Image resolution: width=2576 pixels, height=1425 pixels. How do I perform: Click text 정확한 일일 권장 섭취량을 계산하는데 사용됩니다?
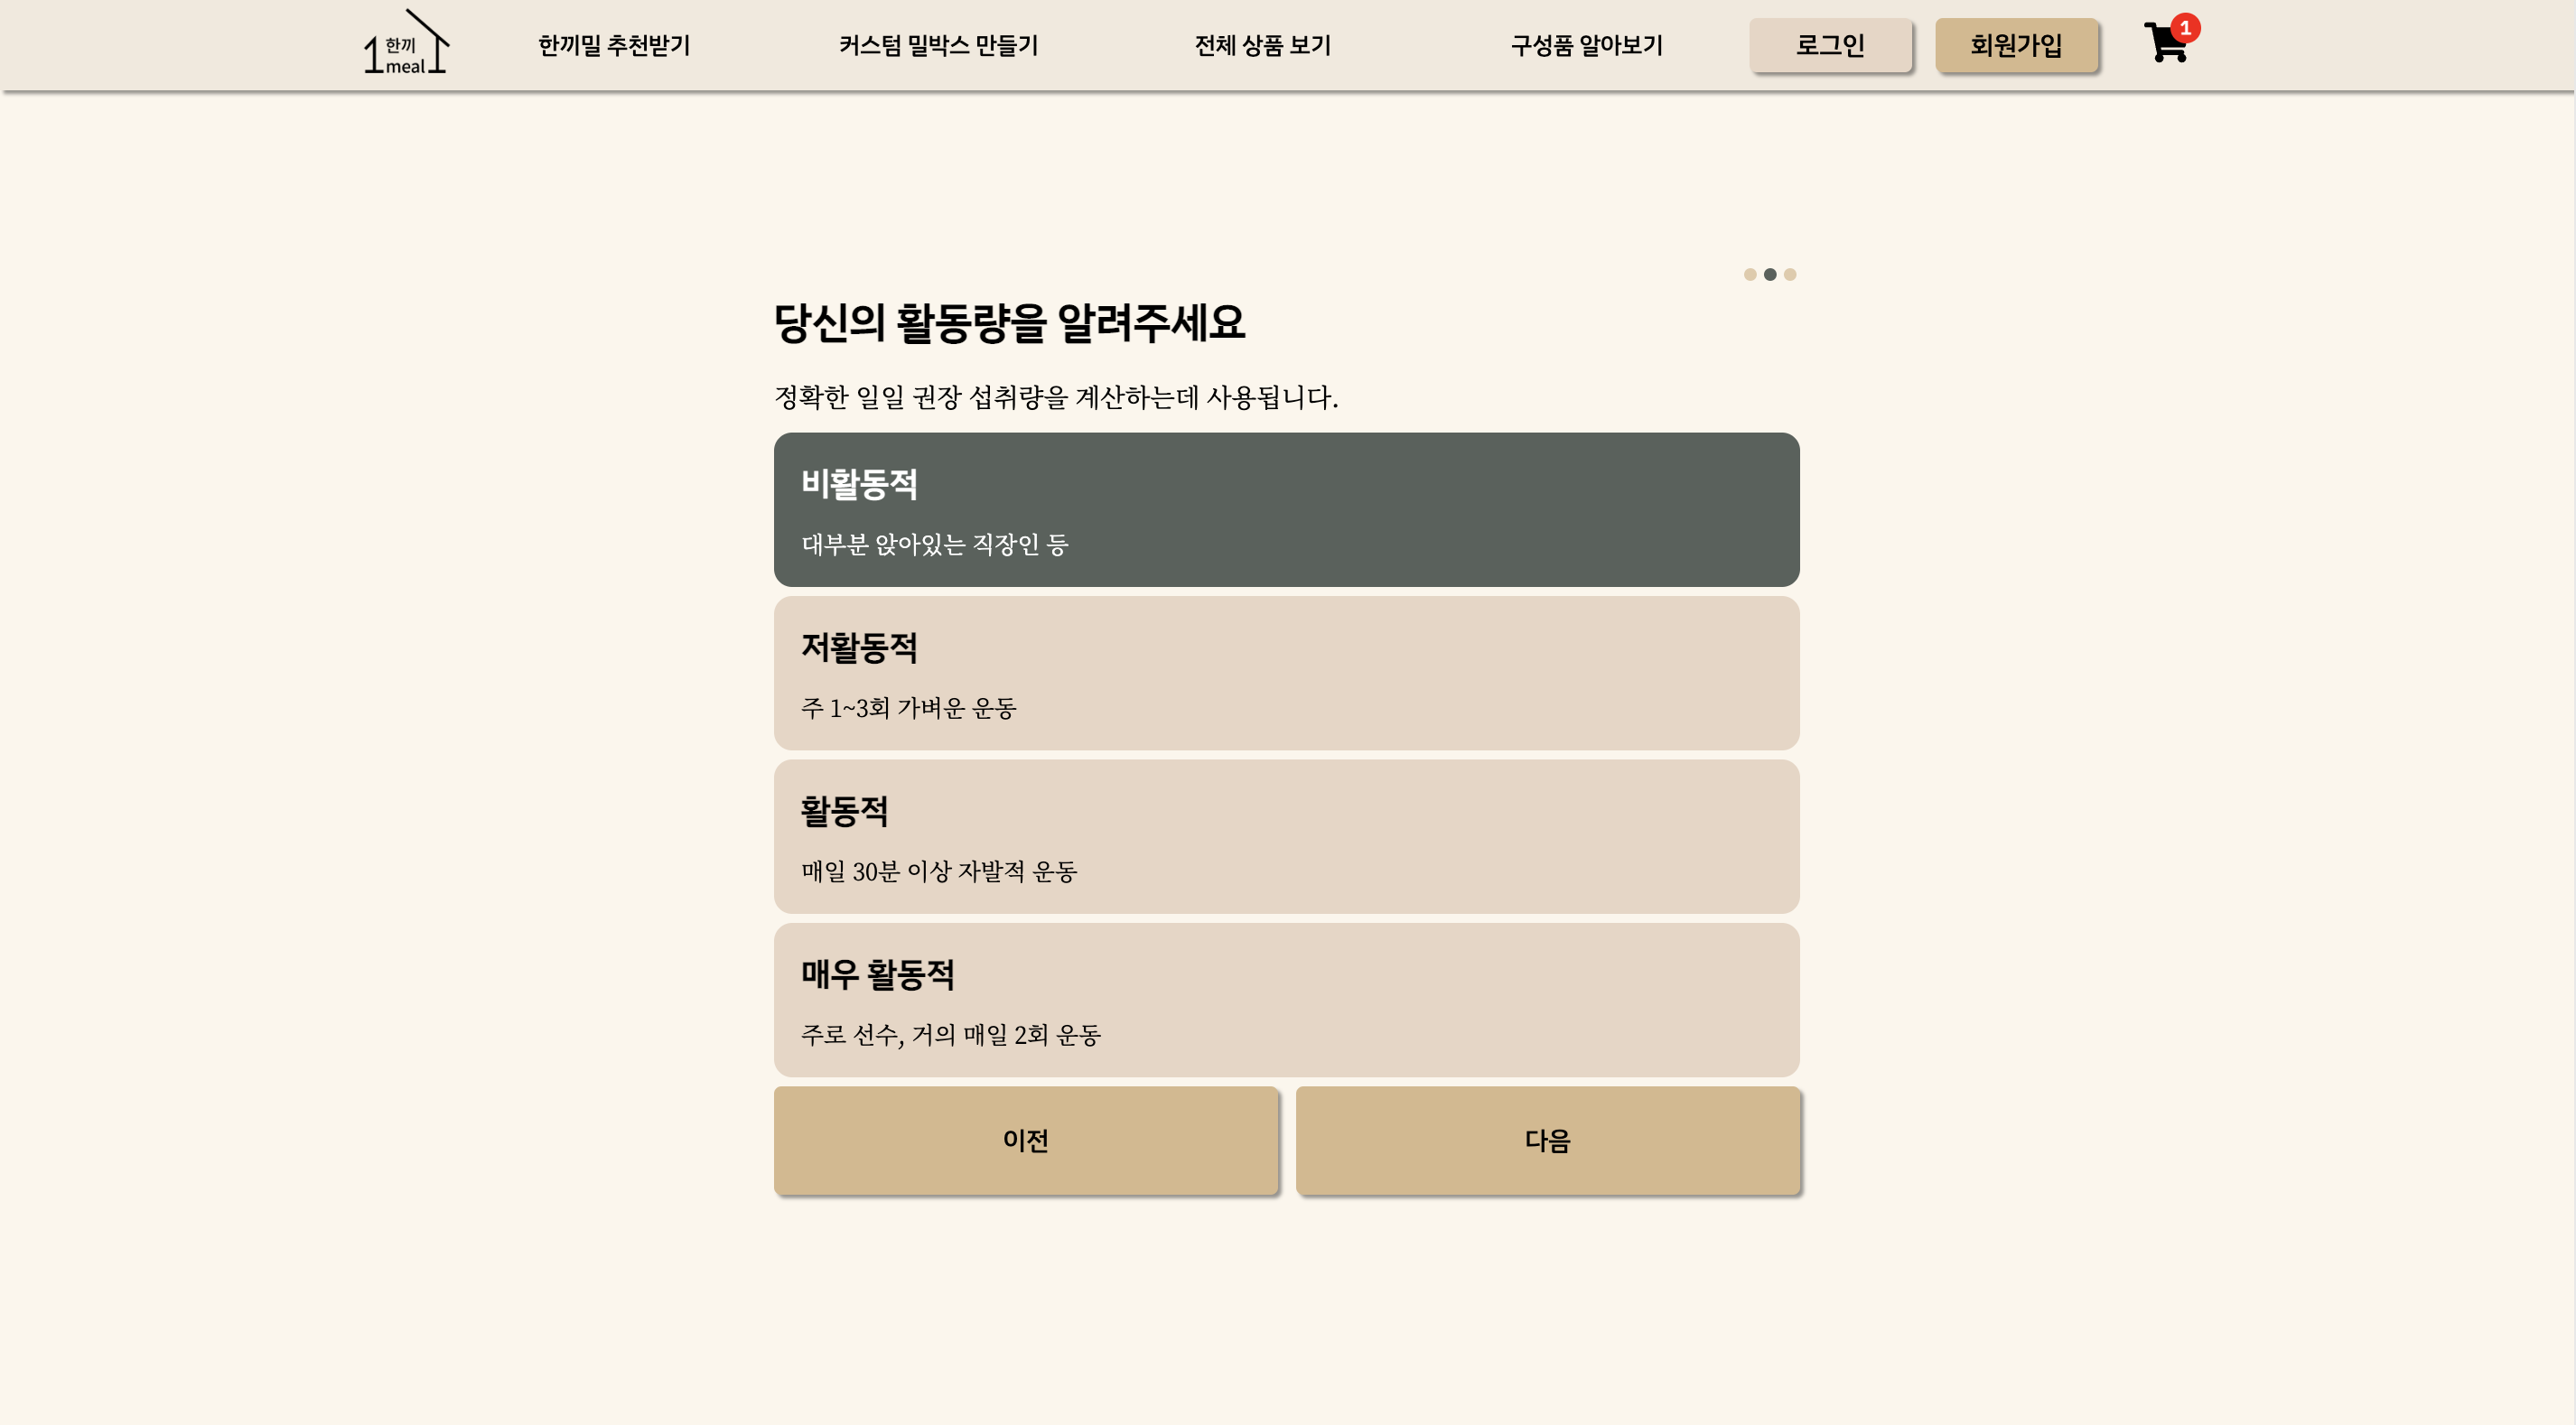click(1056, 397)
